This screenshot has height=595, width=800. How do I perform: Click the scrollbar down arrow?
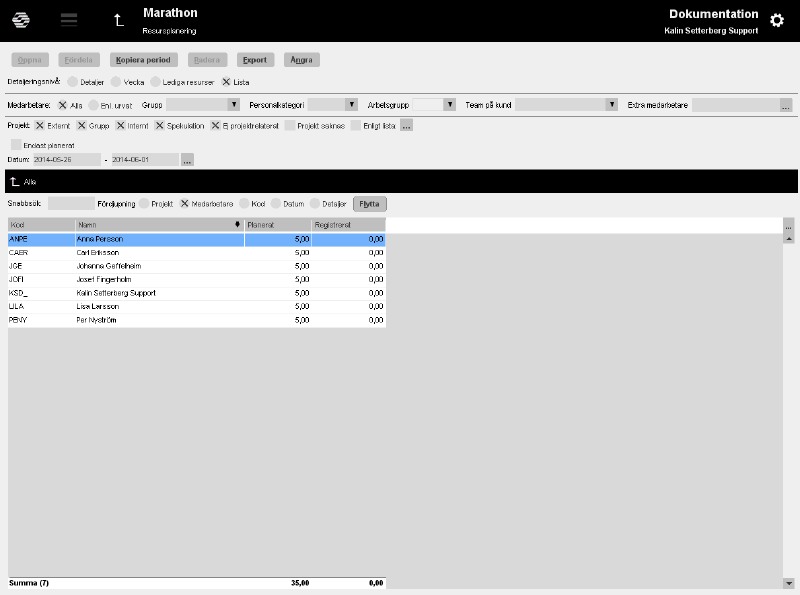tap(789, 583)
